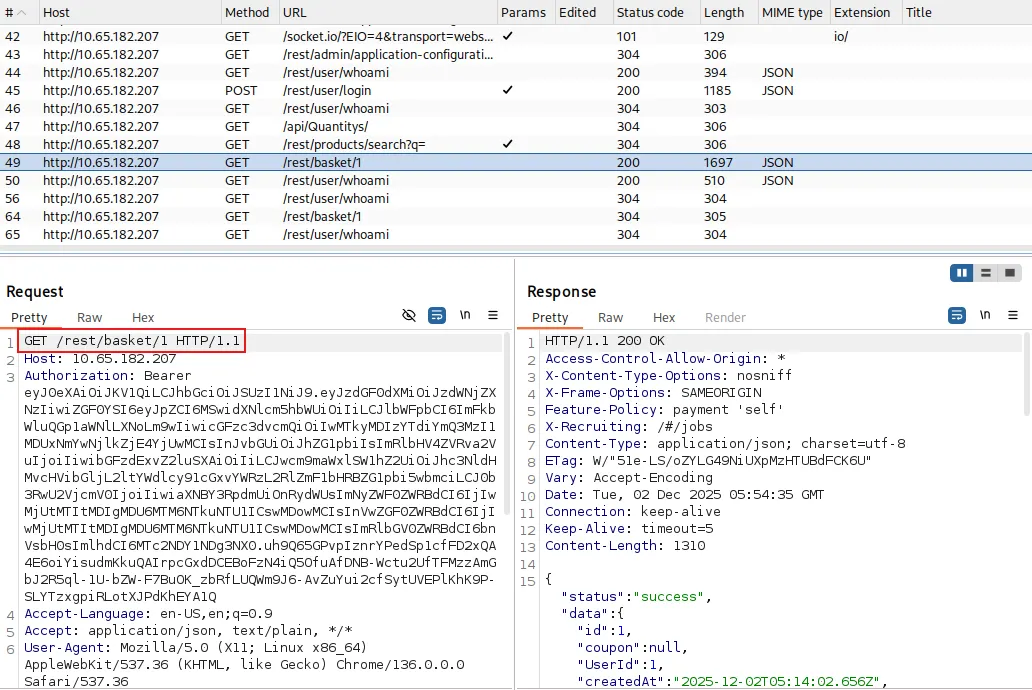This screenshot has width=1032, height=690.
Task: Select combined tabbed view layout icon
Action: 1010,273
